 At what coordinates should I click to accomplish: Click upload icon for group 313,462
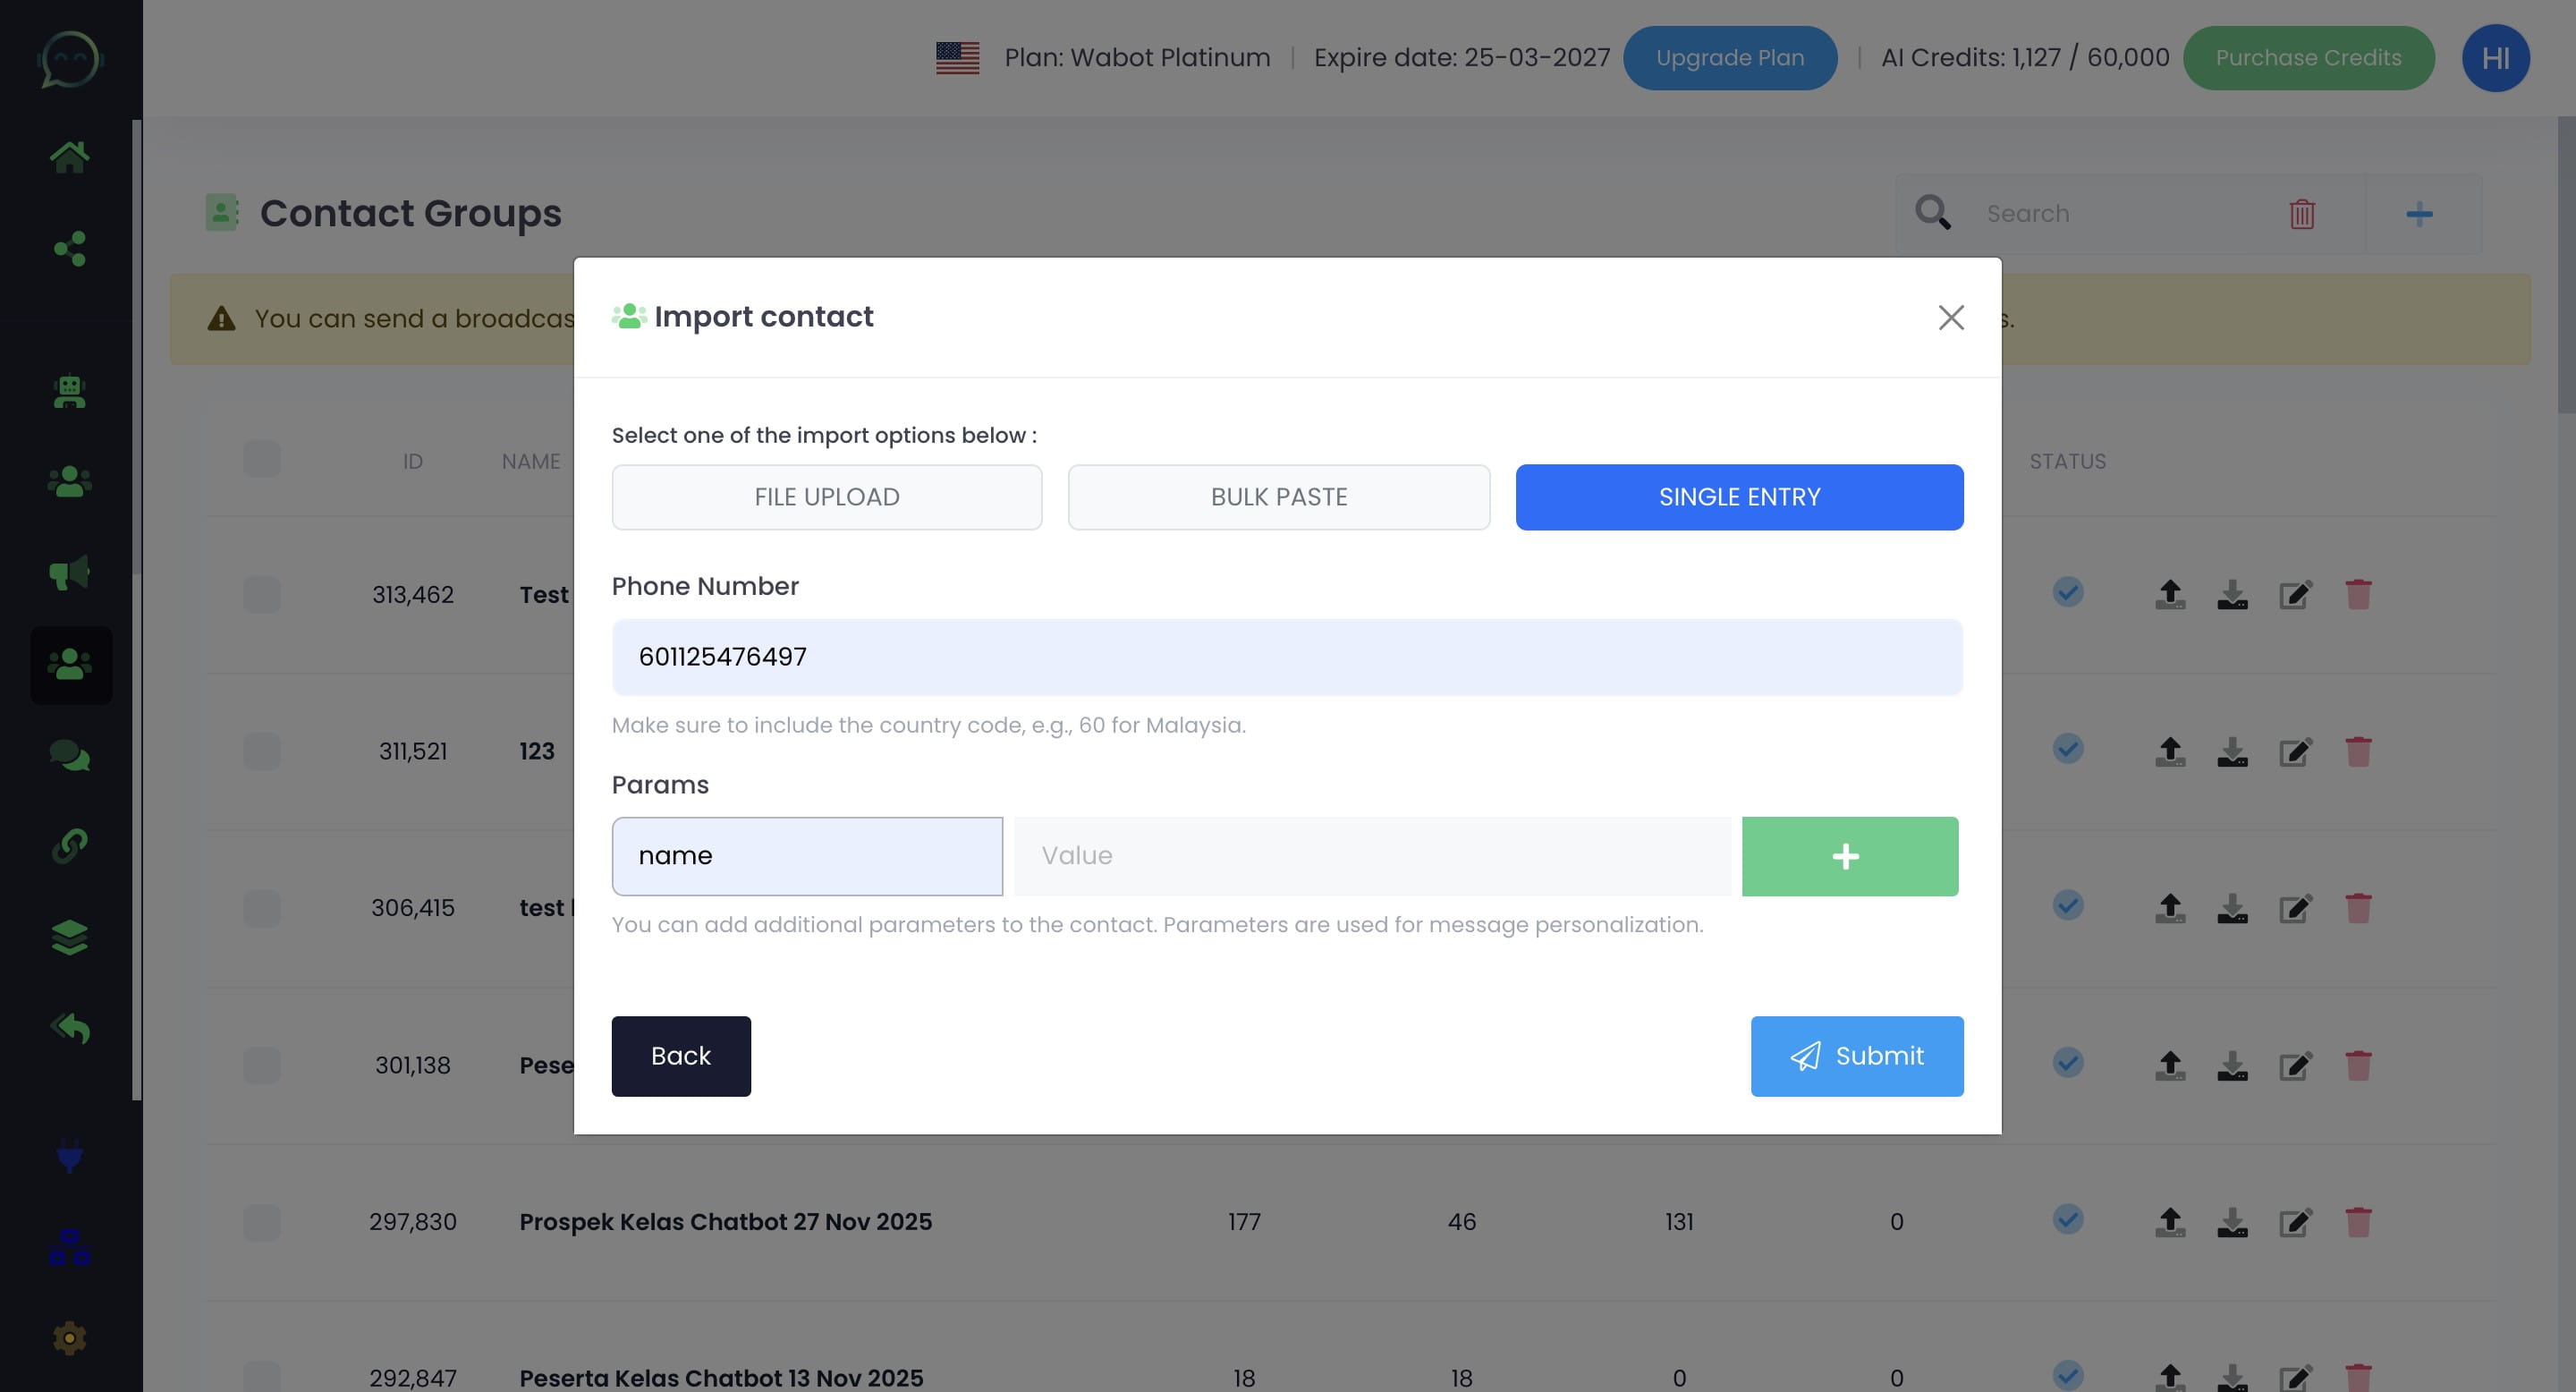click(x=2169, y=595)
